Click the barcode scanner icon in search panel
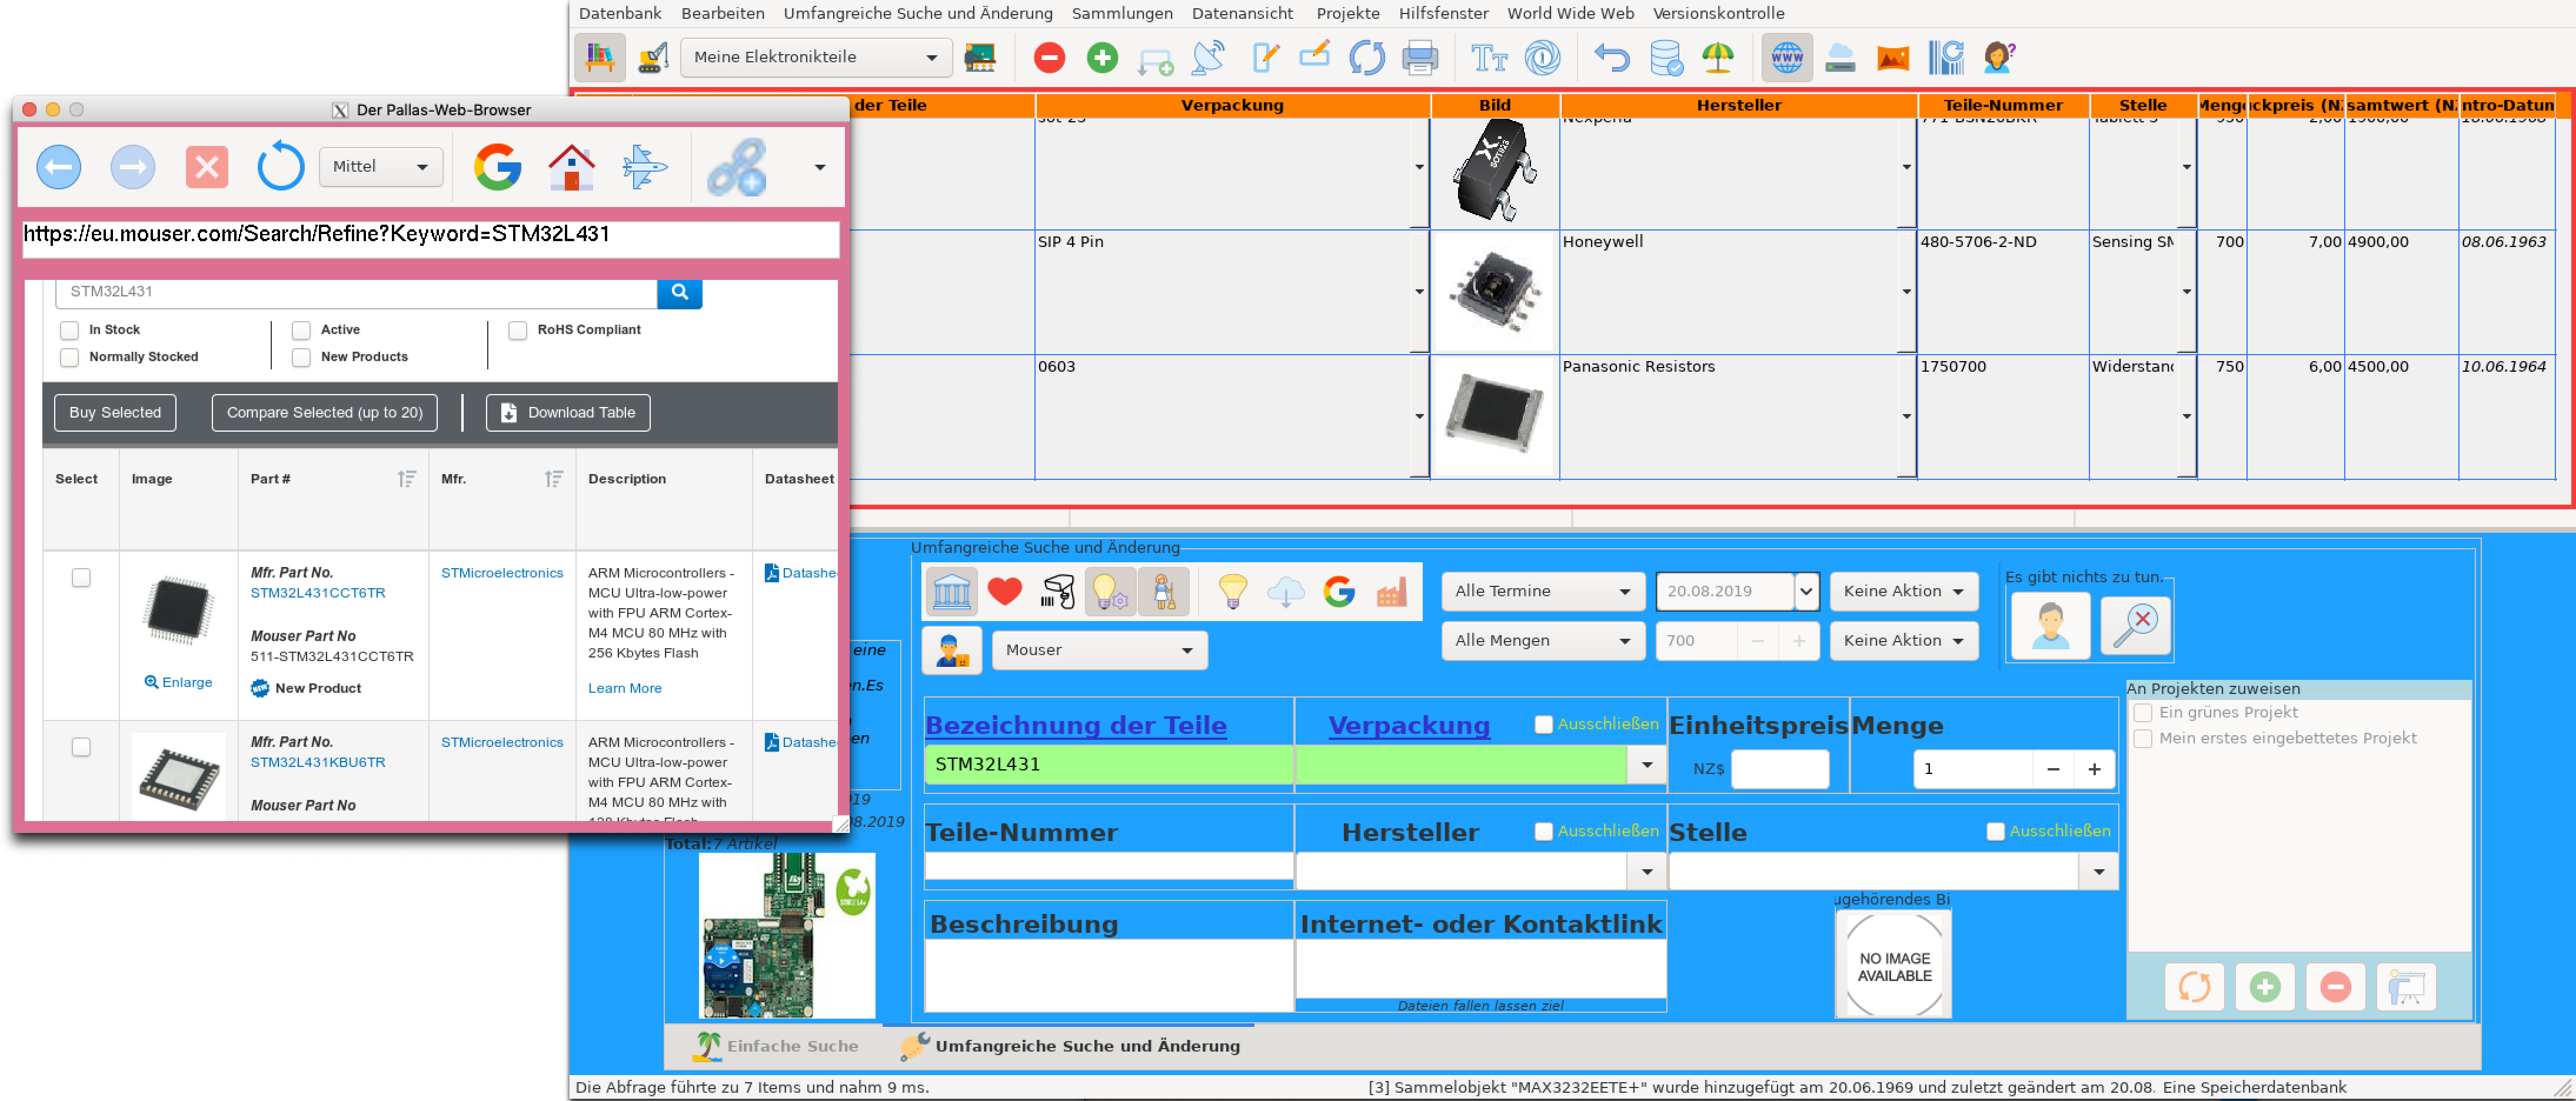This screenshot has width=2576, height=1101. [x=1058, y=591]
